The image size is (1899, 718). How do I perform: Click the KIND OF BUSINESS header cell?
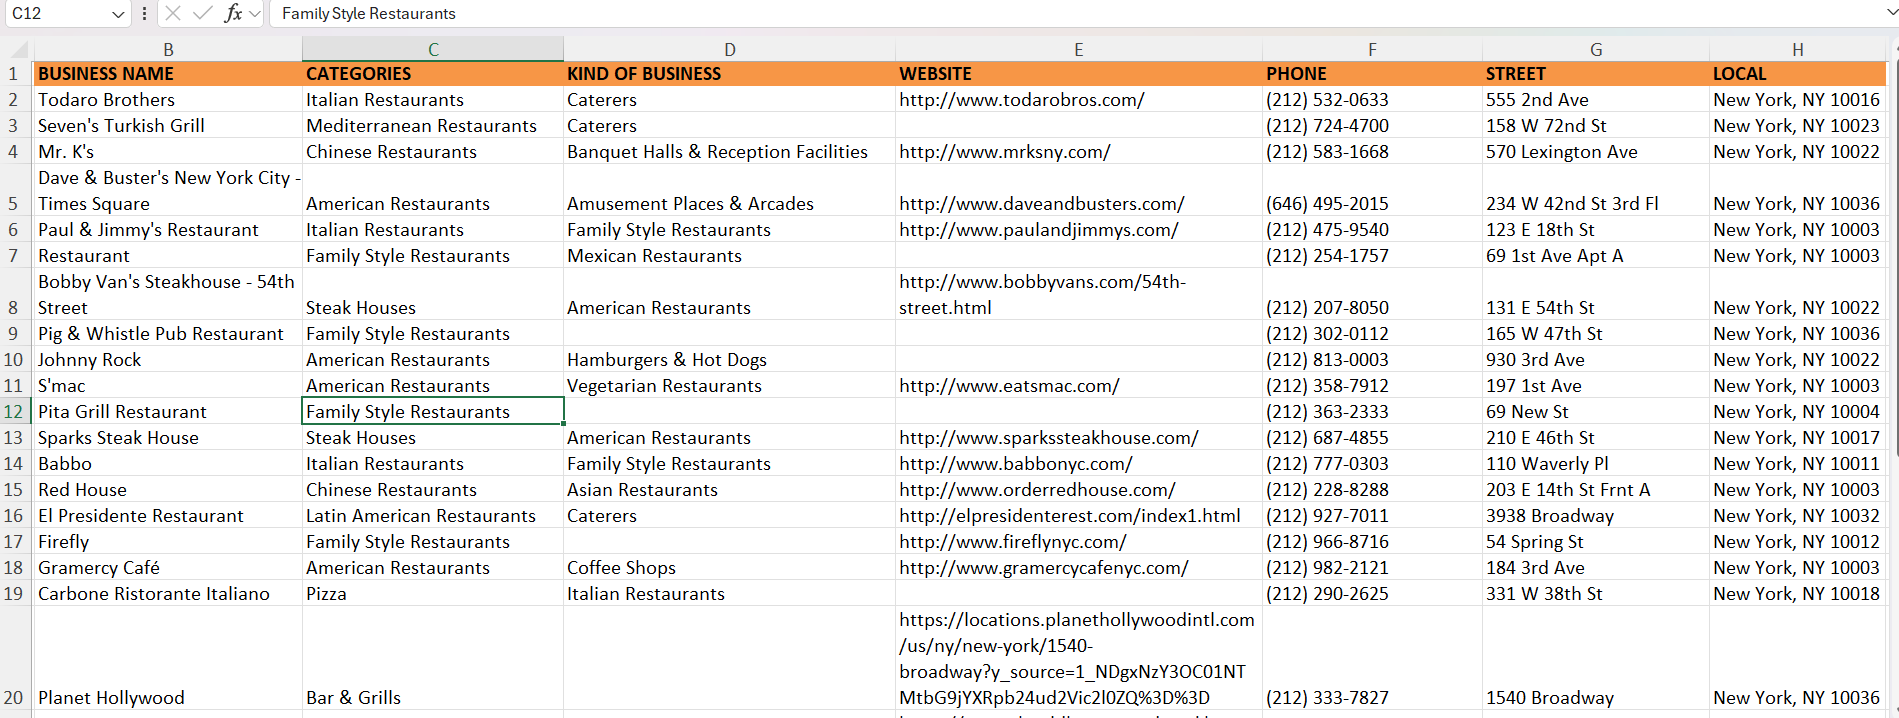[730, 73]
